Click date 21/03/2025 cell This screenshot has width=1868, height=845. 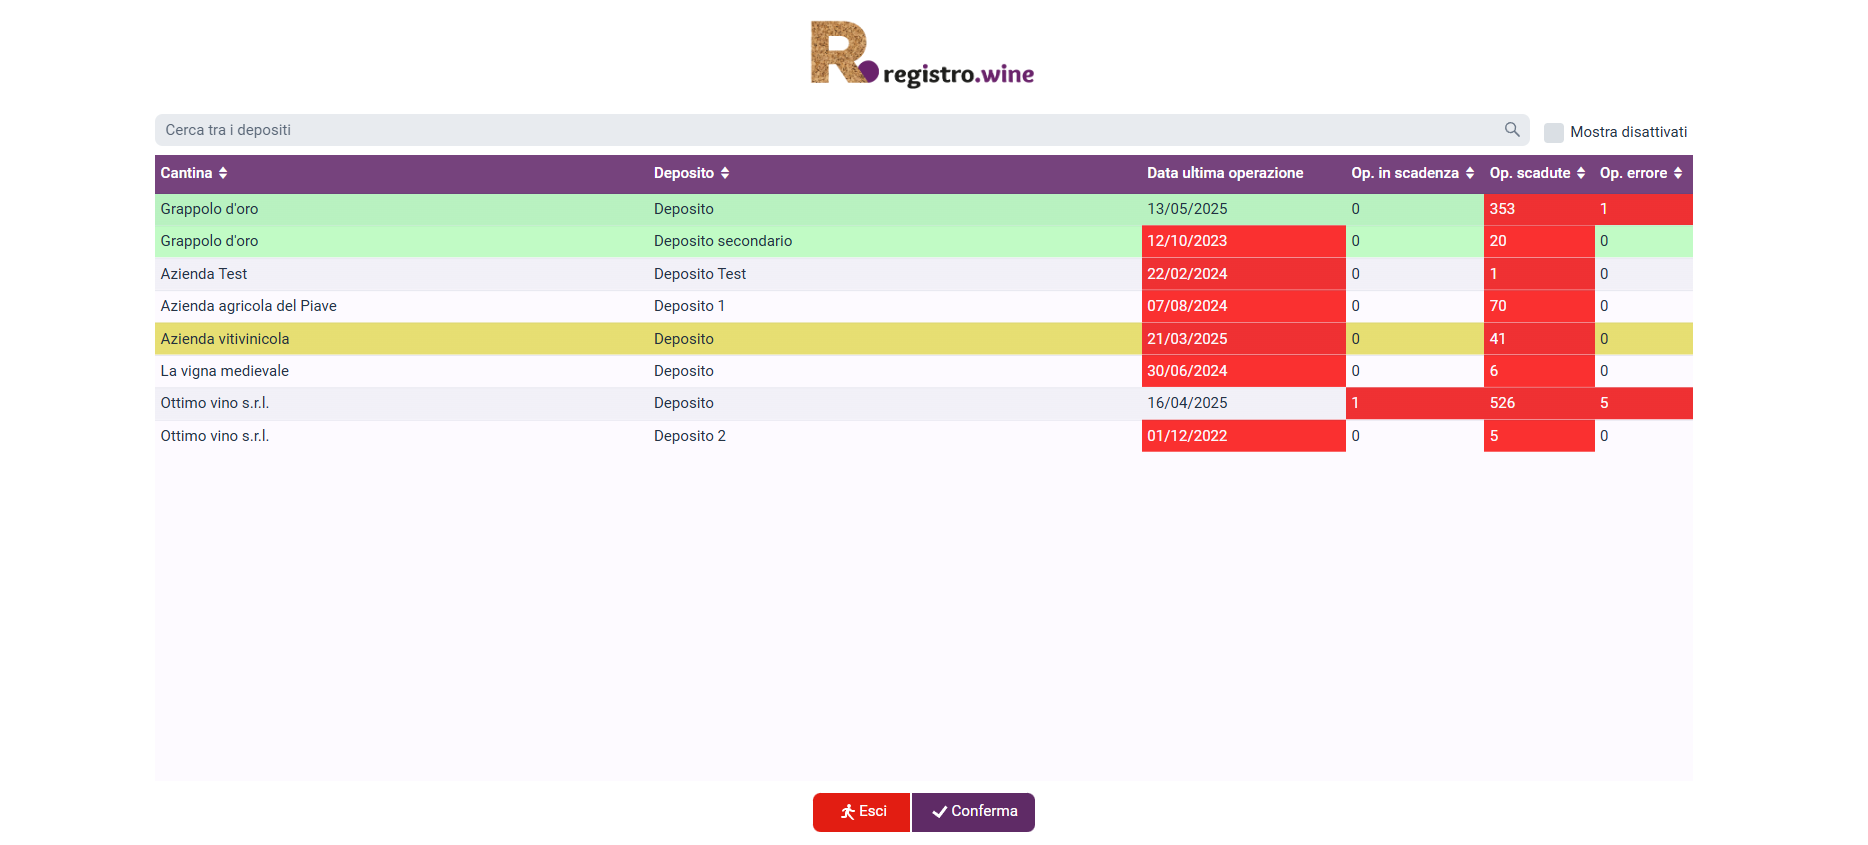tap(1243, 339)
